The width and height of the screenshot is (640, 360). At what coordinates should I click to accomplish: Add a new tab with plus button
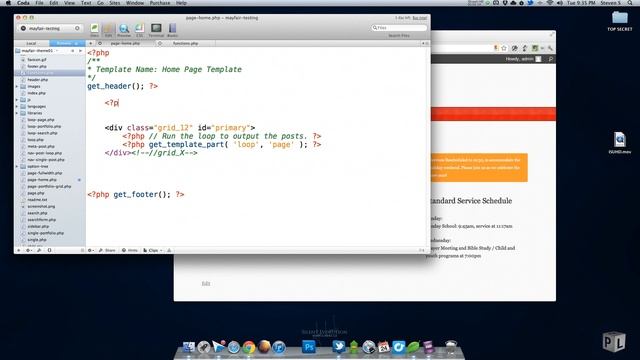point(91,43)
